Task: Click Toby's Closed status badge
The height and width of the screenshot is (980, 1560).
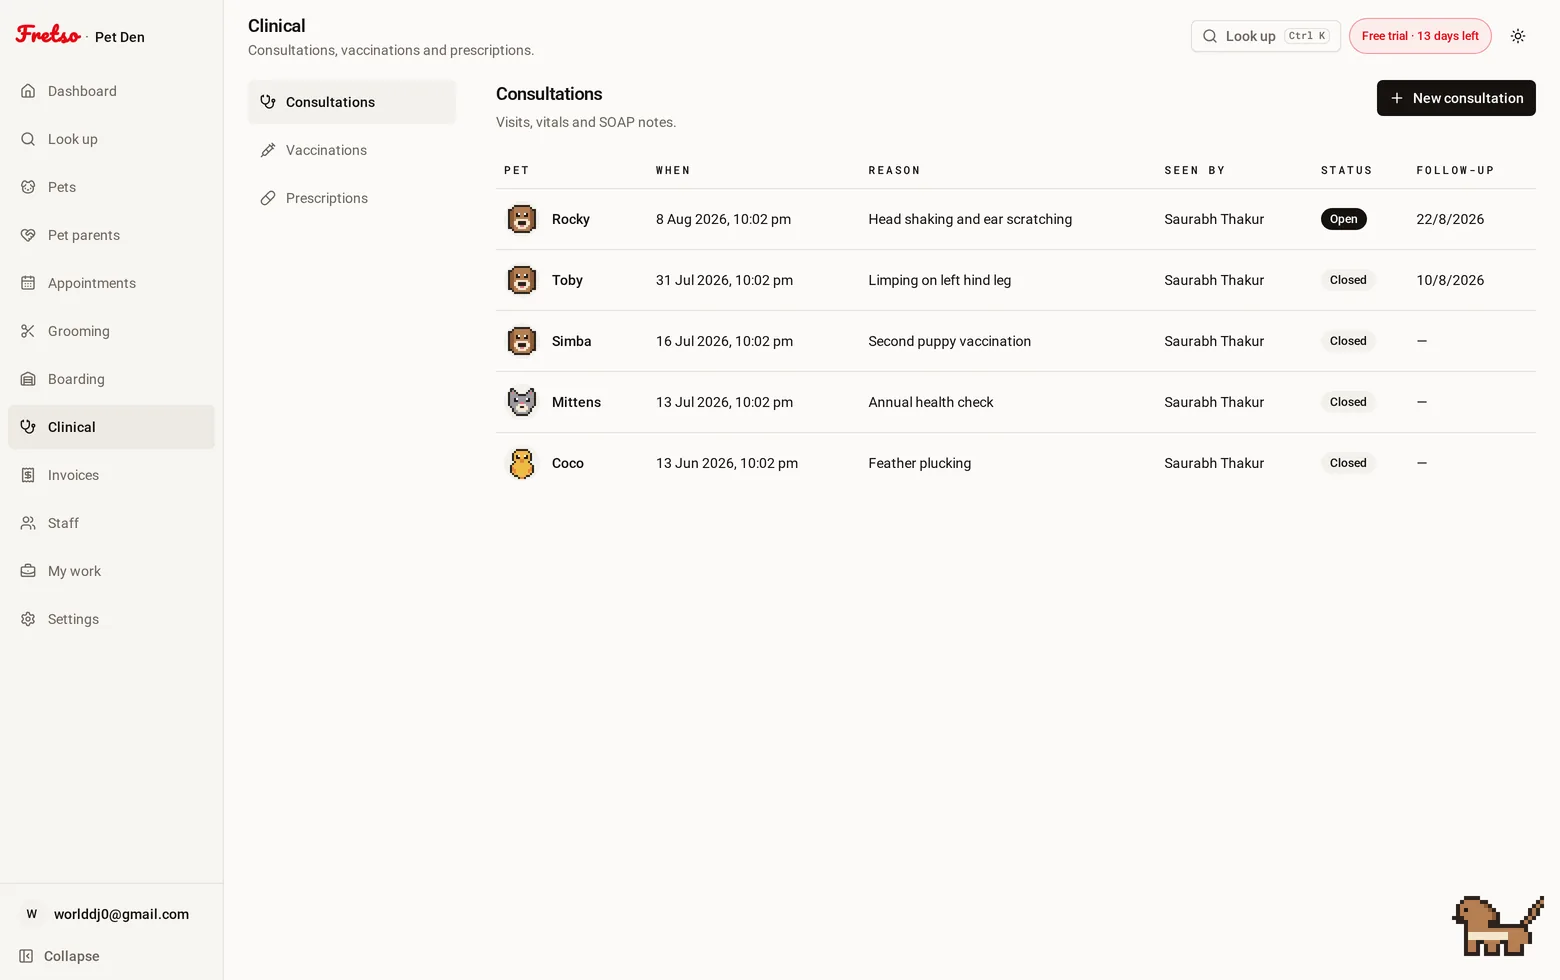Action: click(1348, 280)
